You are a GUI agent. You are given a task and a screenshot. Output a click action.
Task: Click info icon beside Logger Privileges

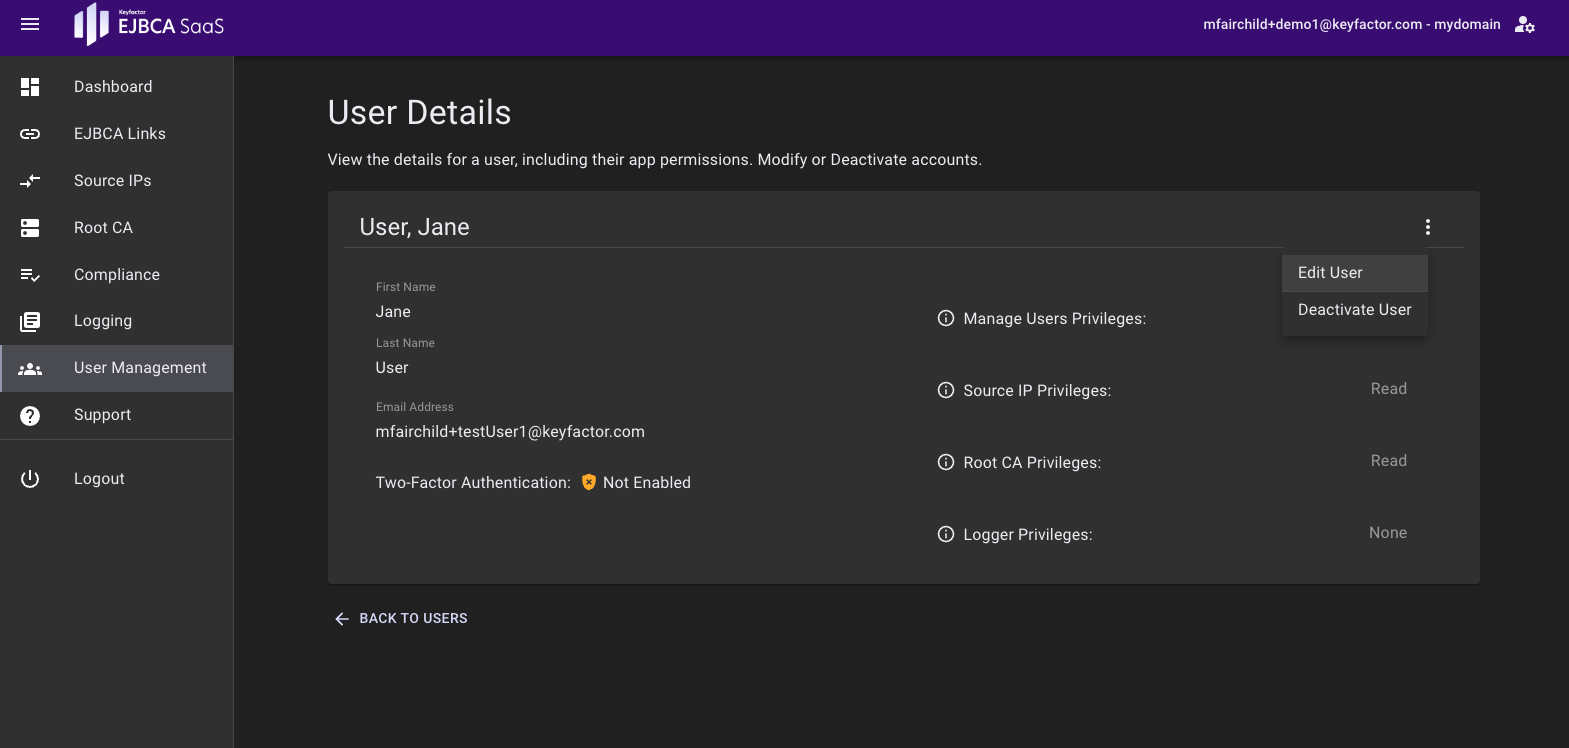(x=946, y=535)
